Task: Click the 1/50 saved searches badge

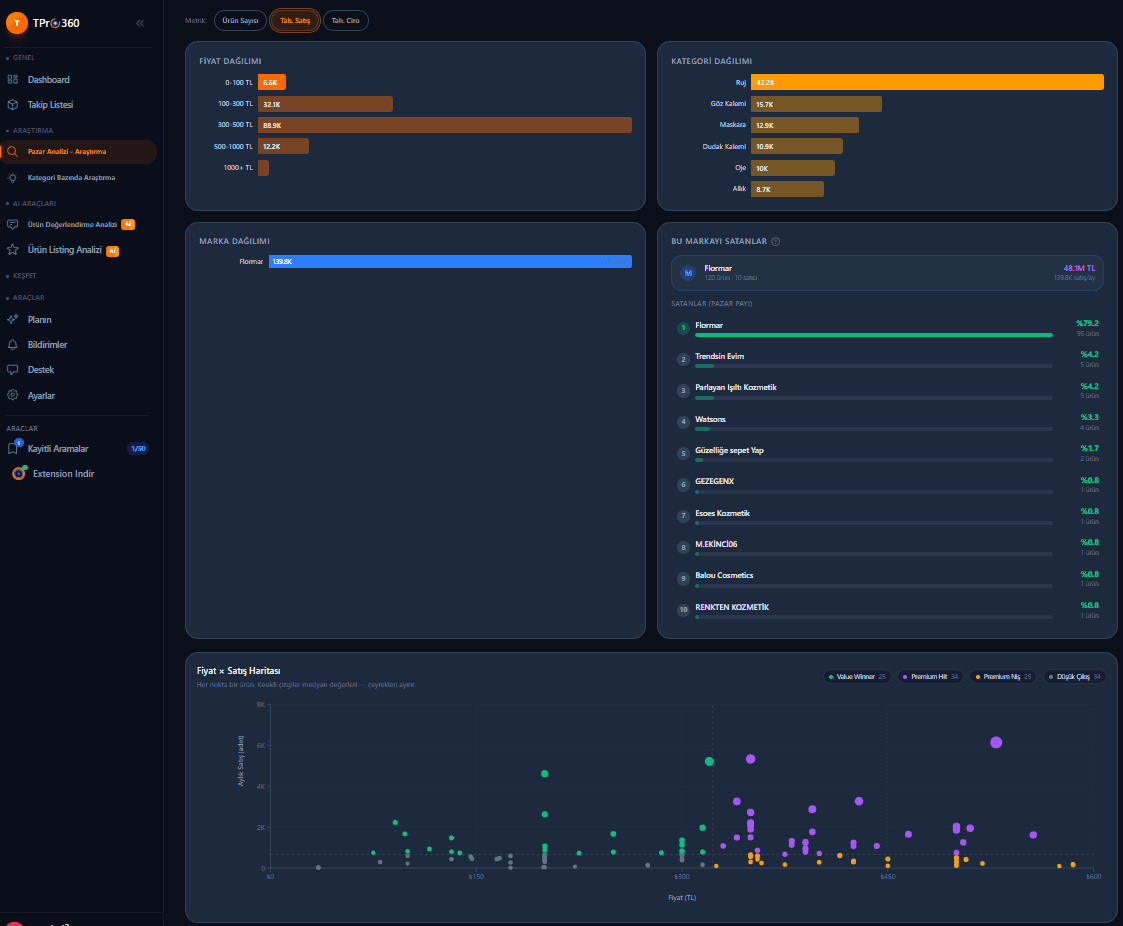Action: click(138, 449)
